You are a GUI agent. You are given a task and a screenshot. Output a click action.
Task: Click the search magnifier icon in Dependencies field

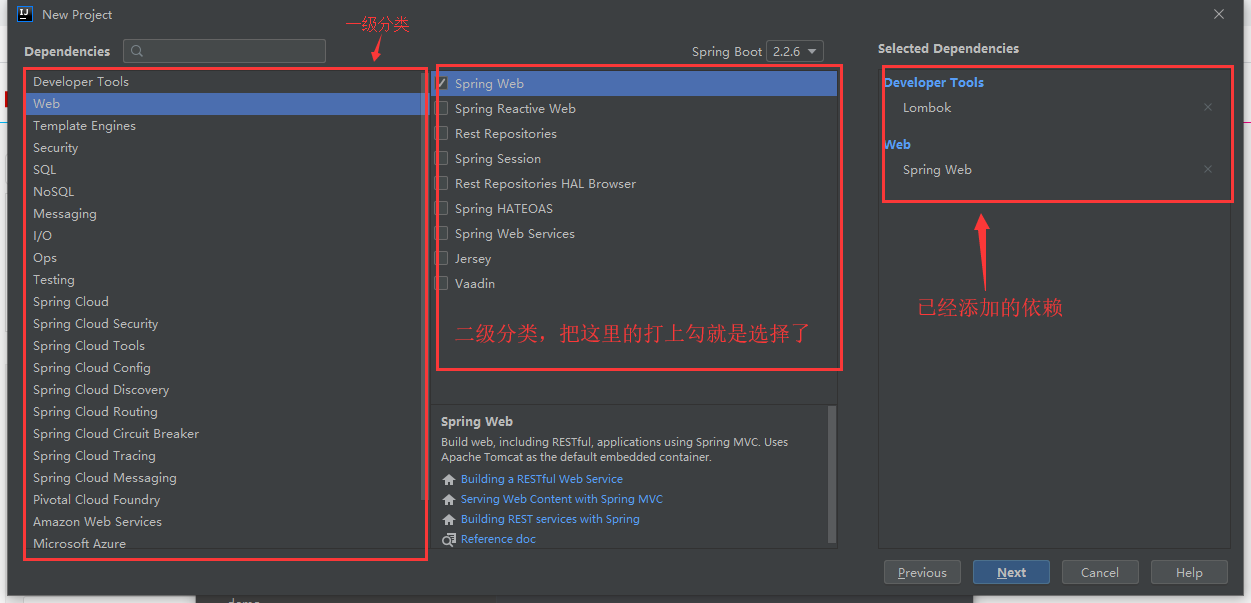tap(137, 51)
